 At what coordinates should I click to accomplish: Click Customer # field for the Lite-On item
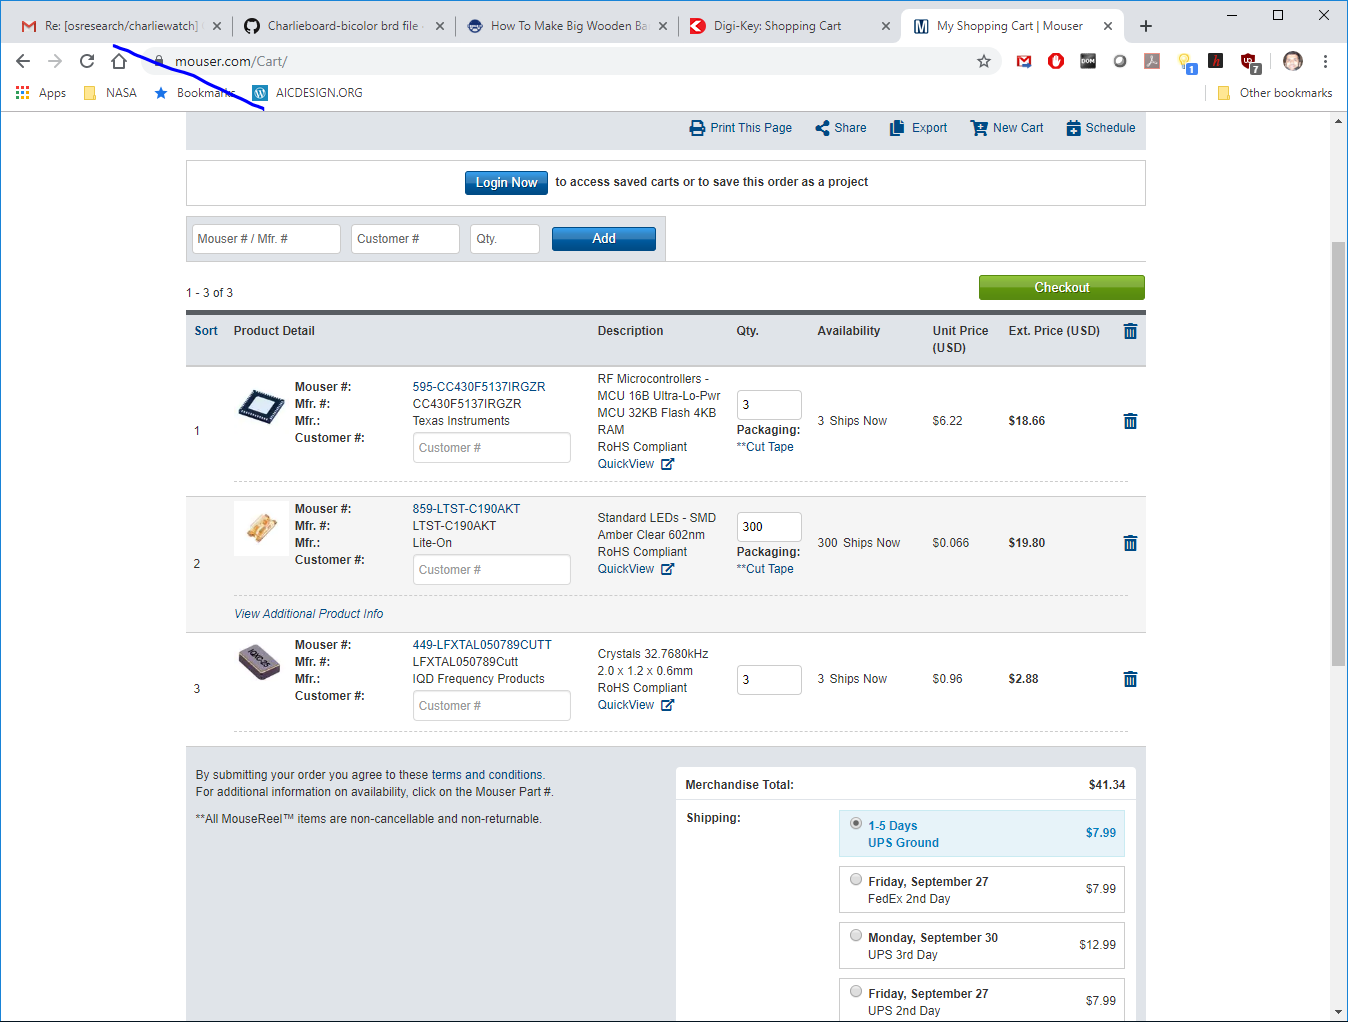coord(492,570)
